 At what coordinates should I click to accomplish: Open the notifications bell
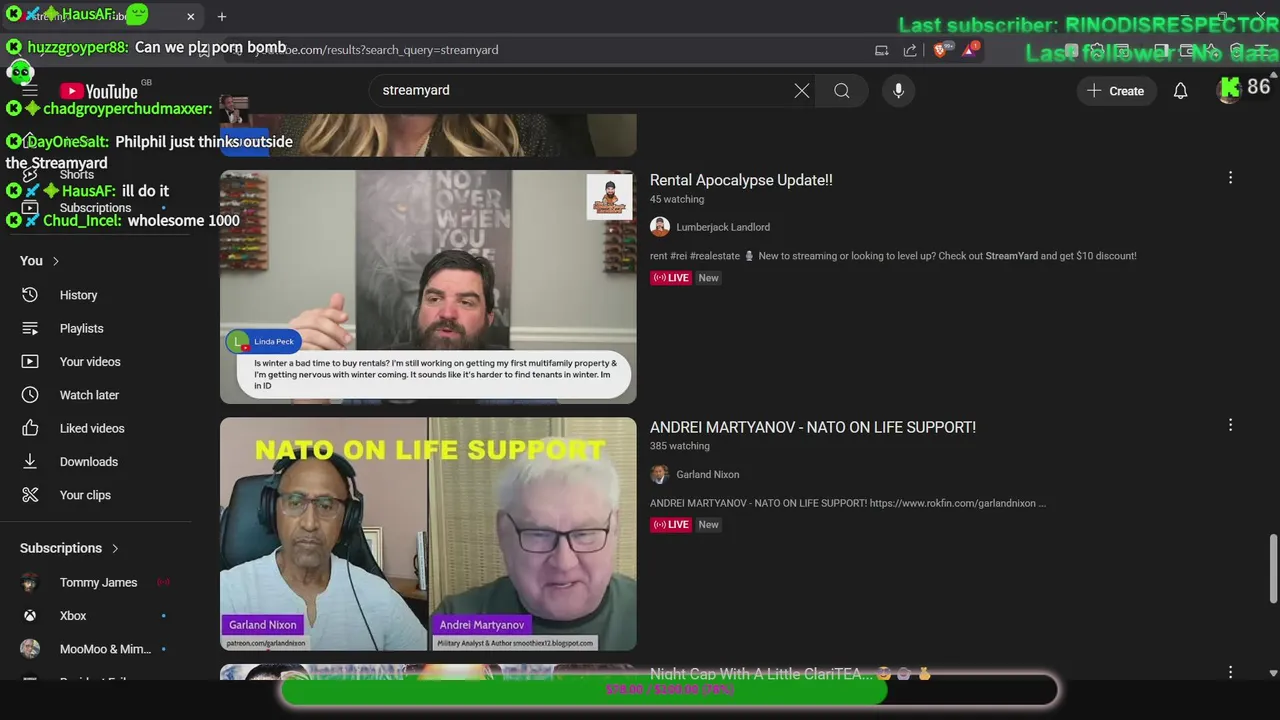pos(1180,90)
